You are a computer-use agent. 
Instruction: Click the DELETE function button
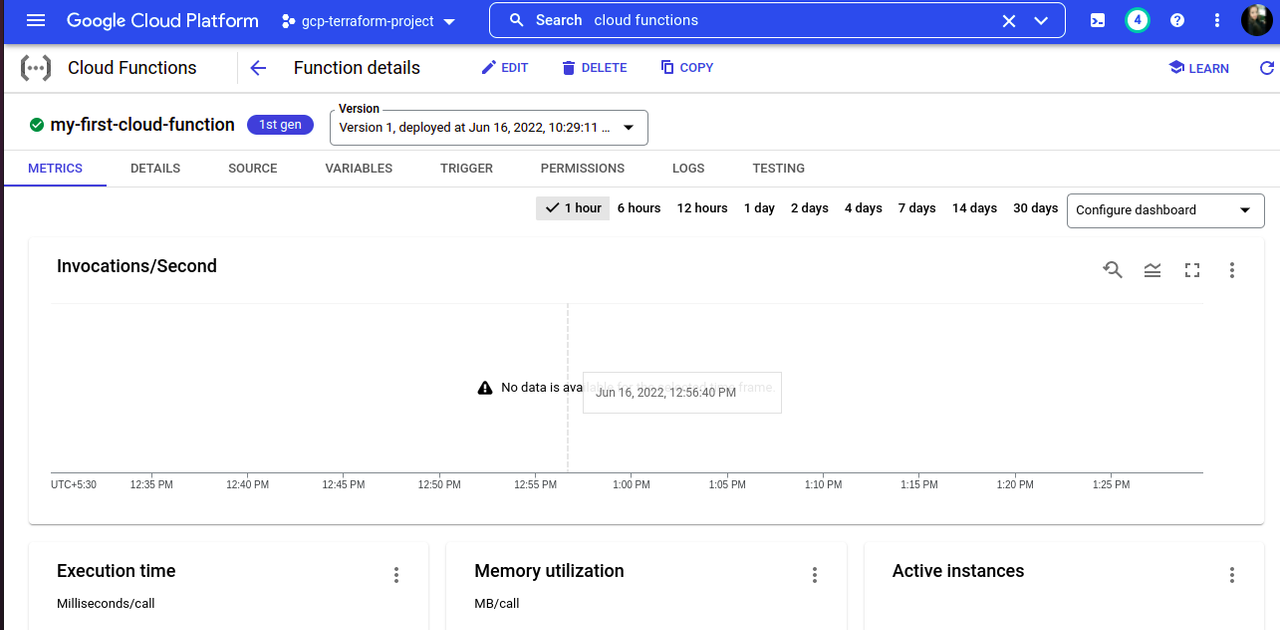[x=594, y=68]
